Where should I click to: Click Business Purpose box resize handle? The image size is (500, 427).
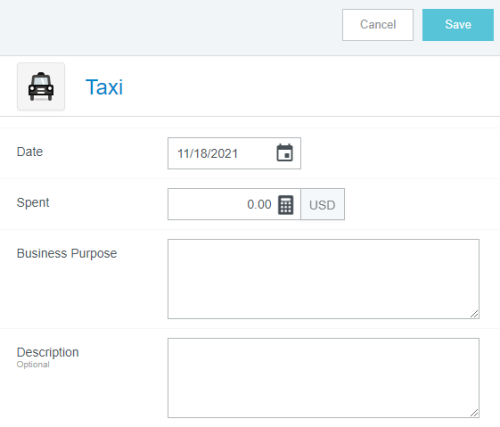[x=475, y=314]
